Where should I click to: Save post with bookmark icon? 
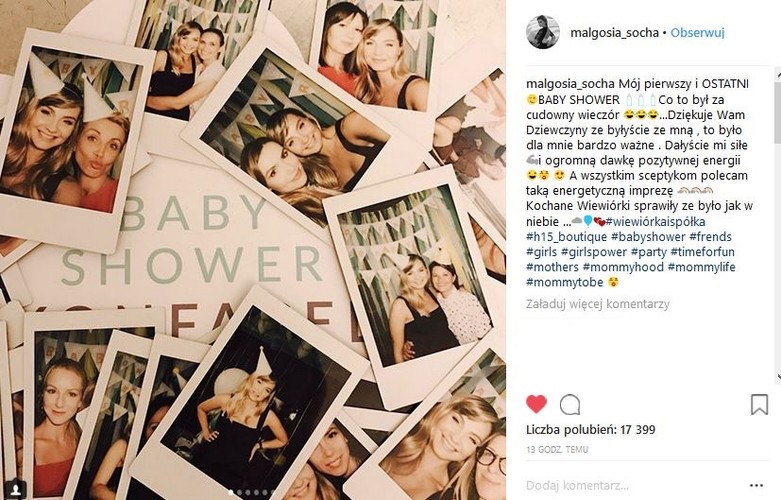(x=759, y=404)
